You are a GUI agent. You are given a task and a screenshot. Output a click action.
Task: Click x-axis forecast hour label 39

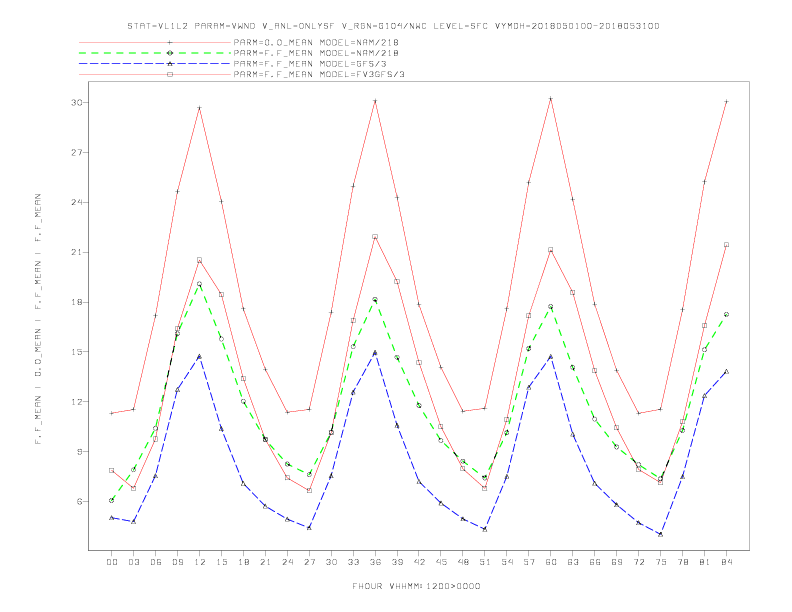click(397, 562)
